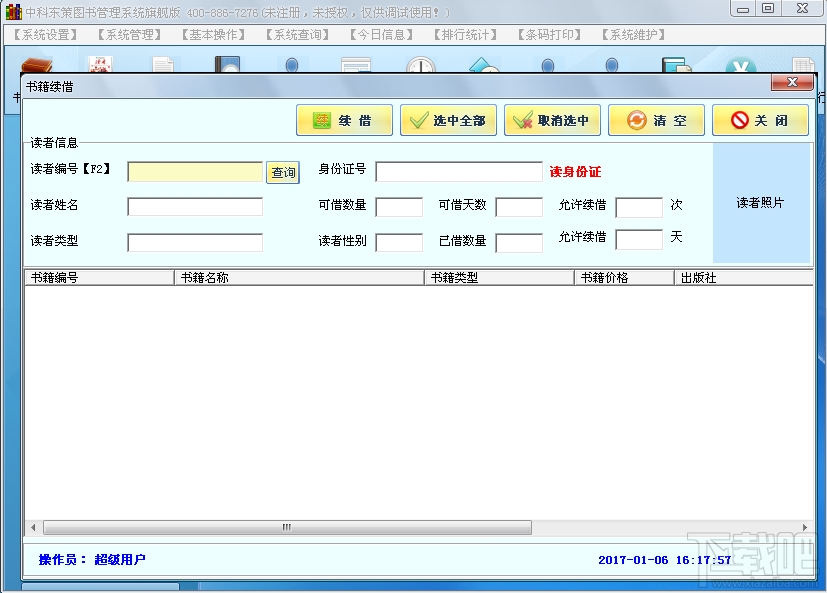
Task: Click the 清空 clear button
Action: click(656, 120)
